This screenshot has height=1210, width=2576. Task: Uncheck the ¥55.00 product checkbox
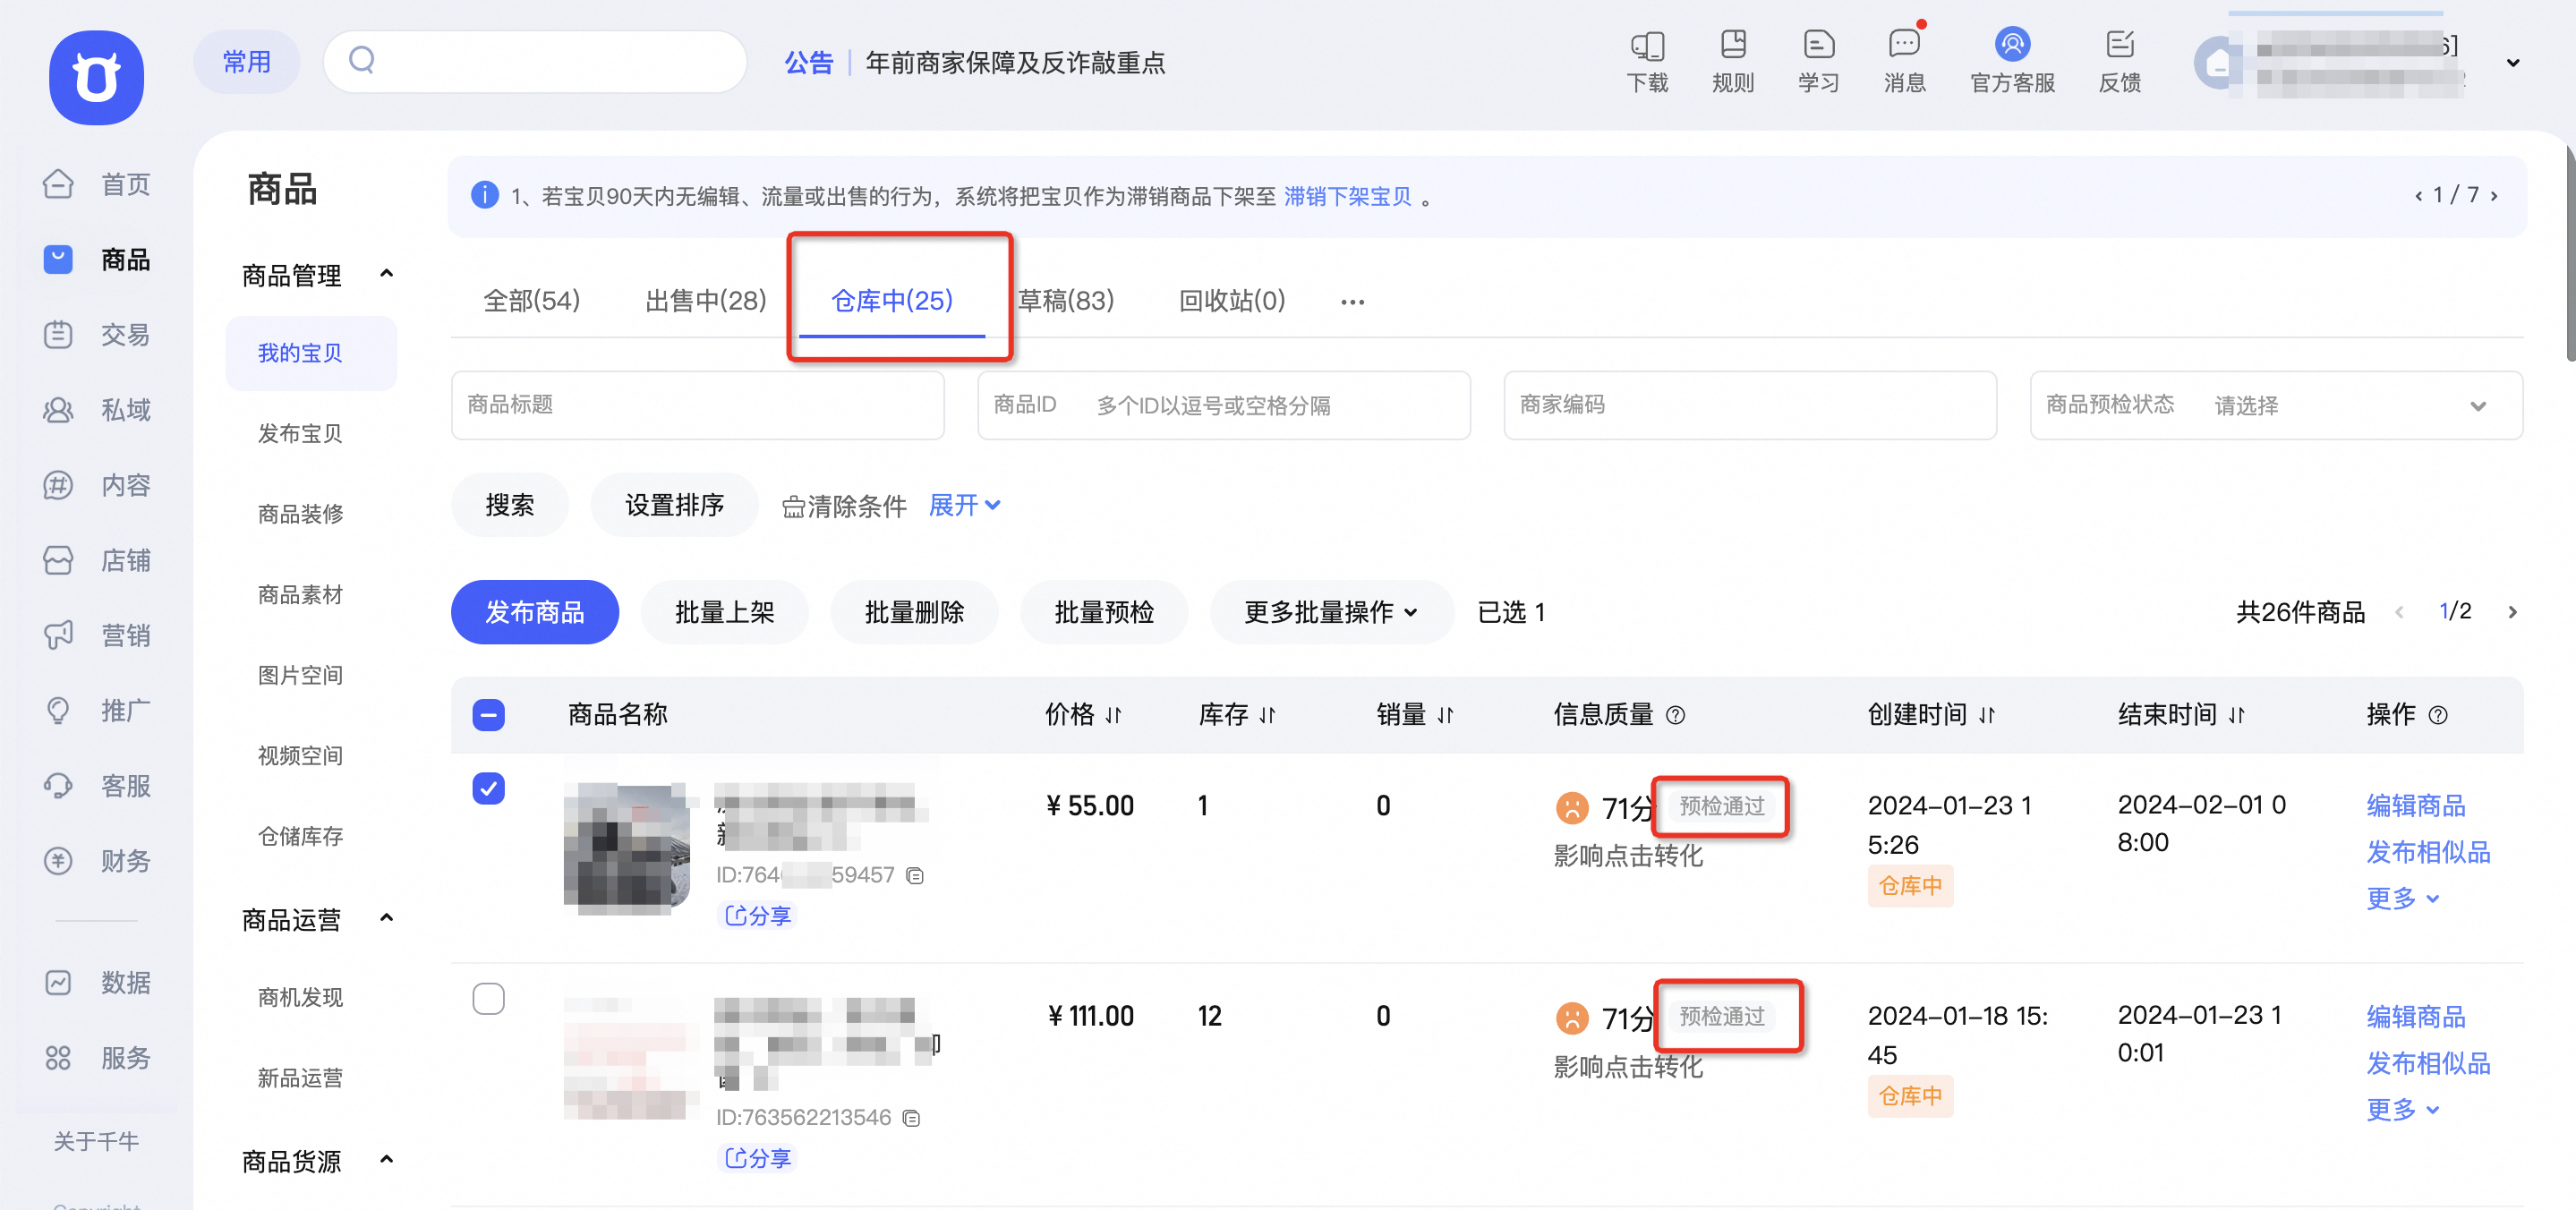488,789
